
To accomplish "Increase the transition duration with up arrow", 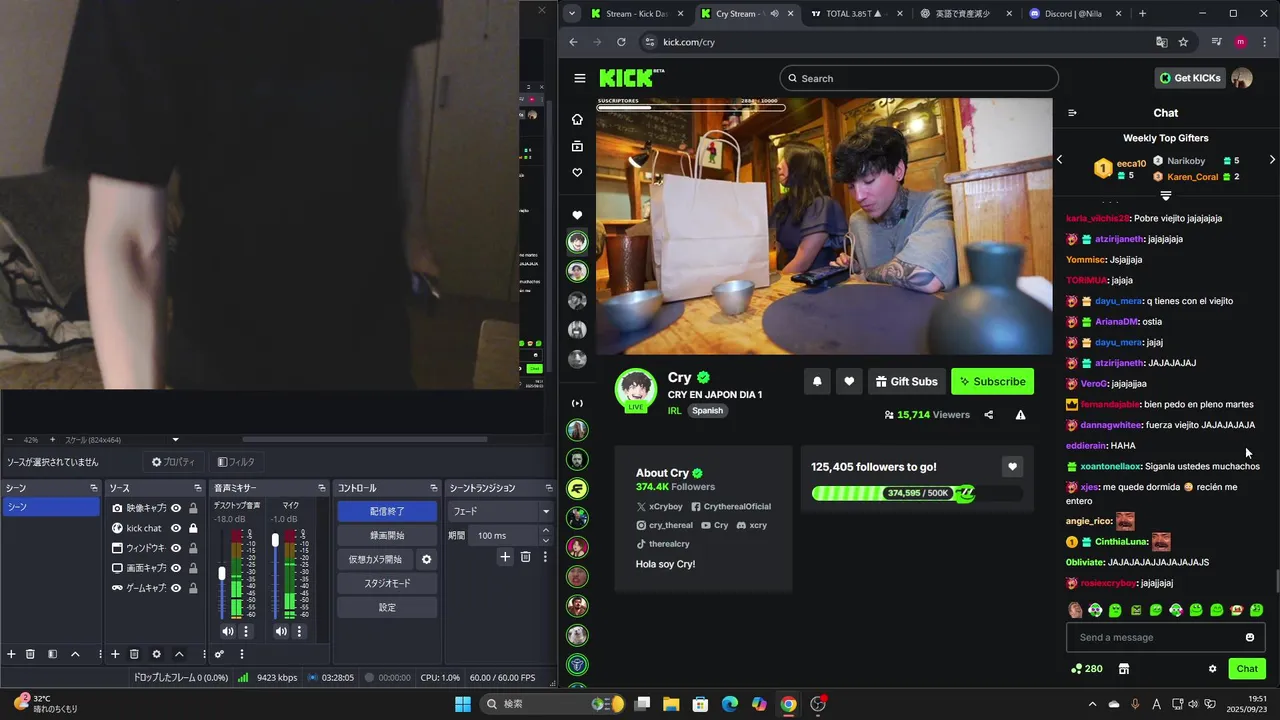I will pos(545,531).
